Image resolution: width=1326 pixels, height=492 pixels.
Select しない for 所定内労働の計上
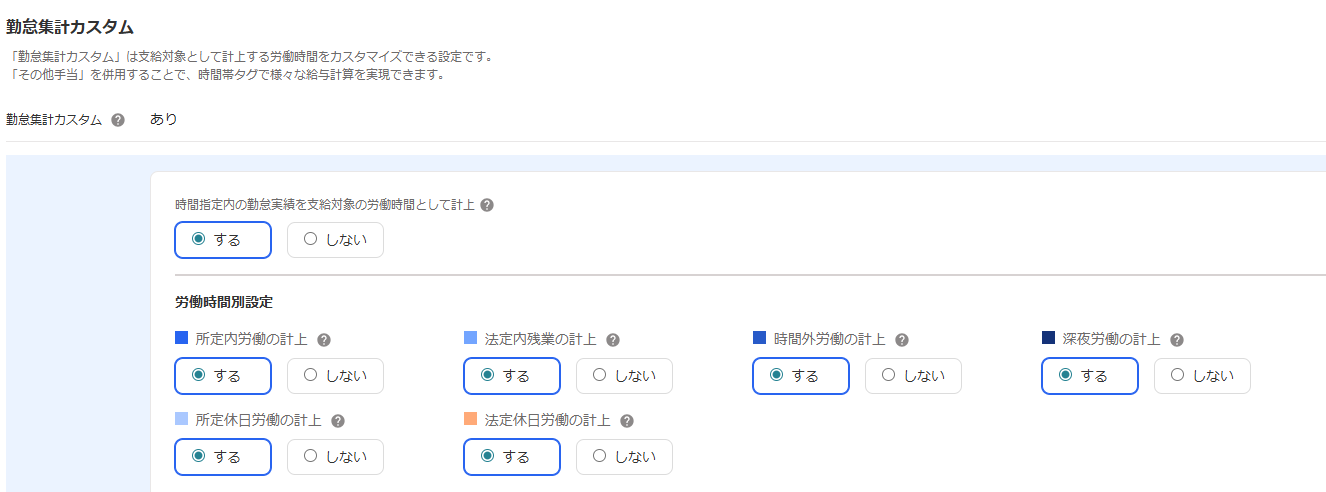tap(335, 376)
